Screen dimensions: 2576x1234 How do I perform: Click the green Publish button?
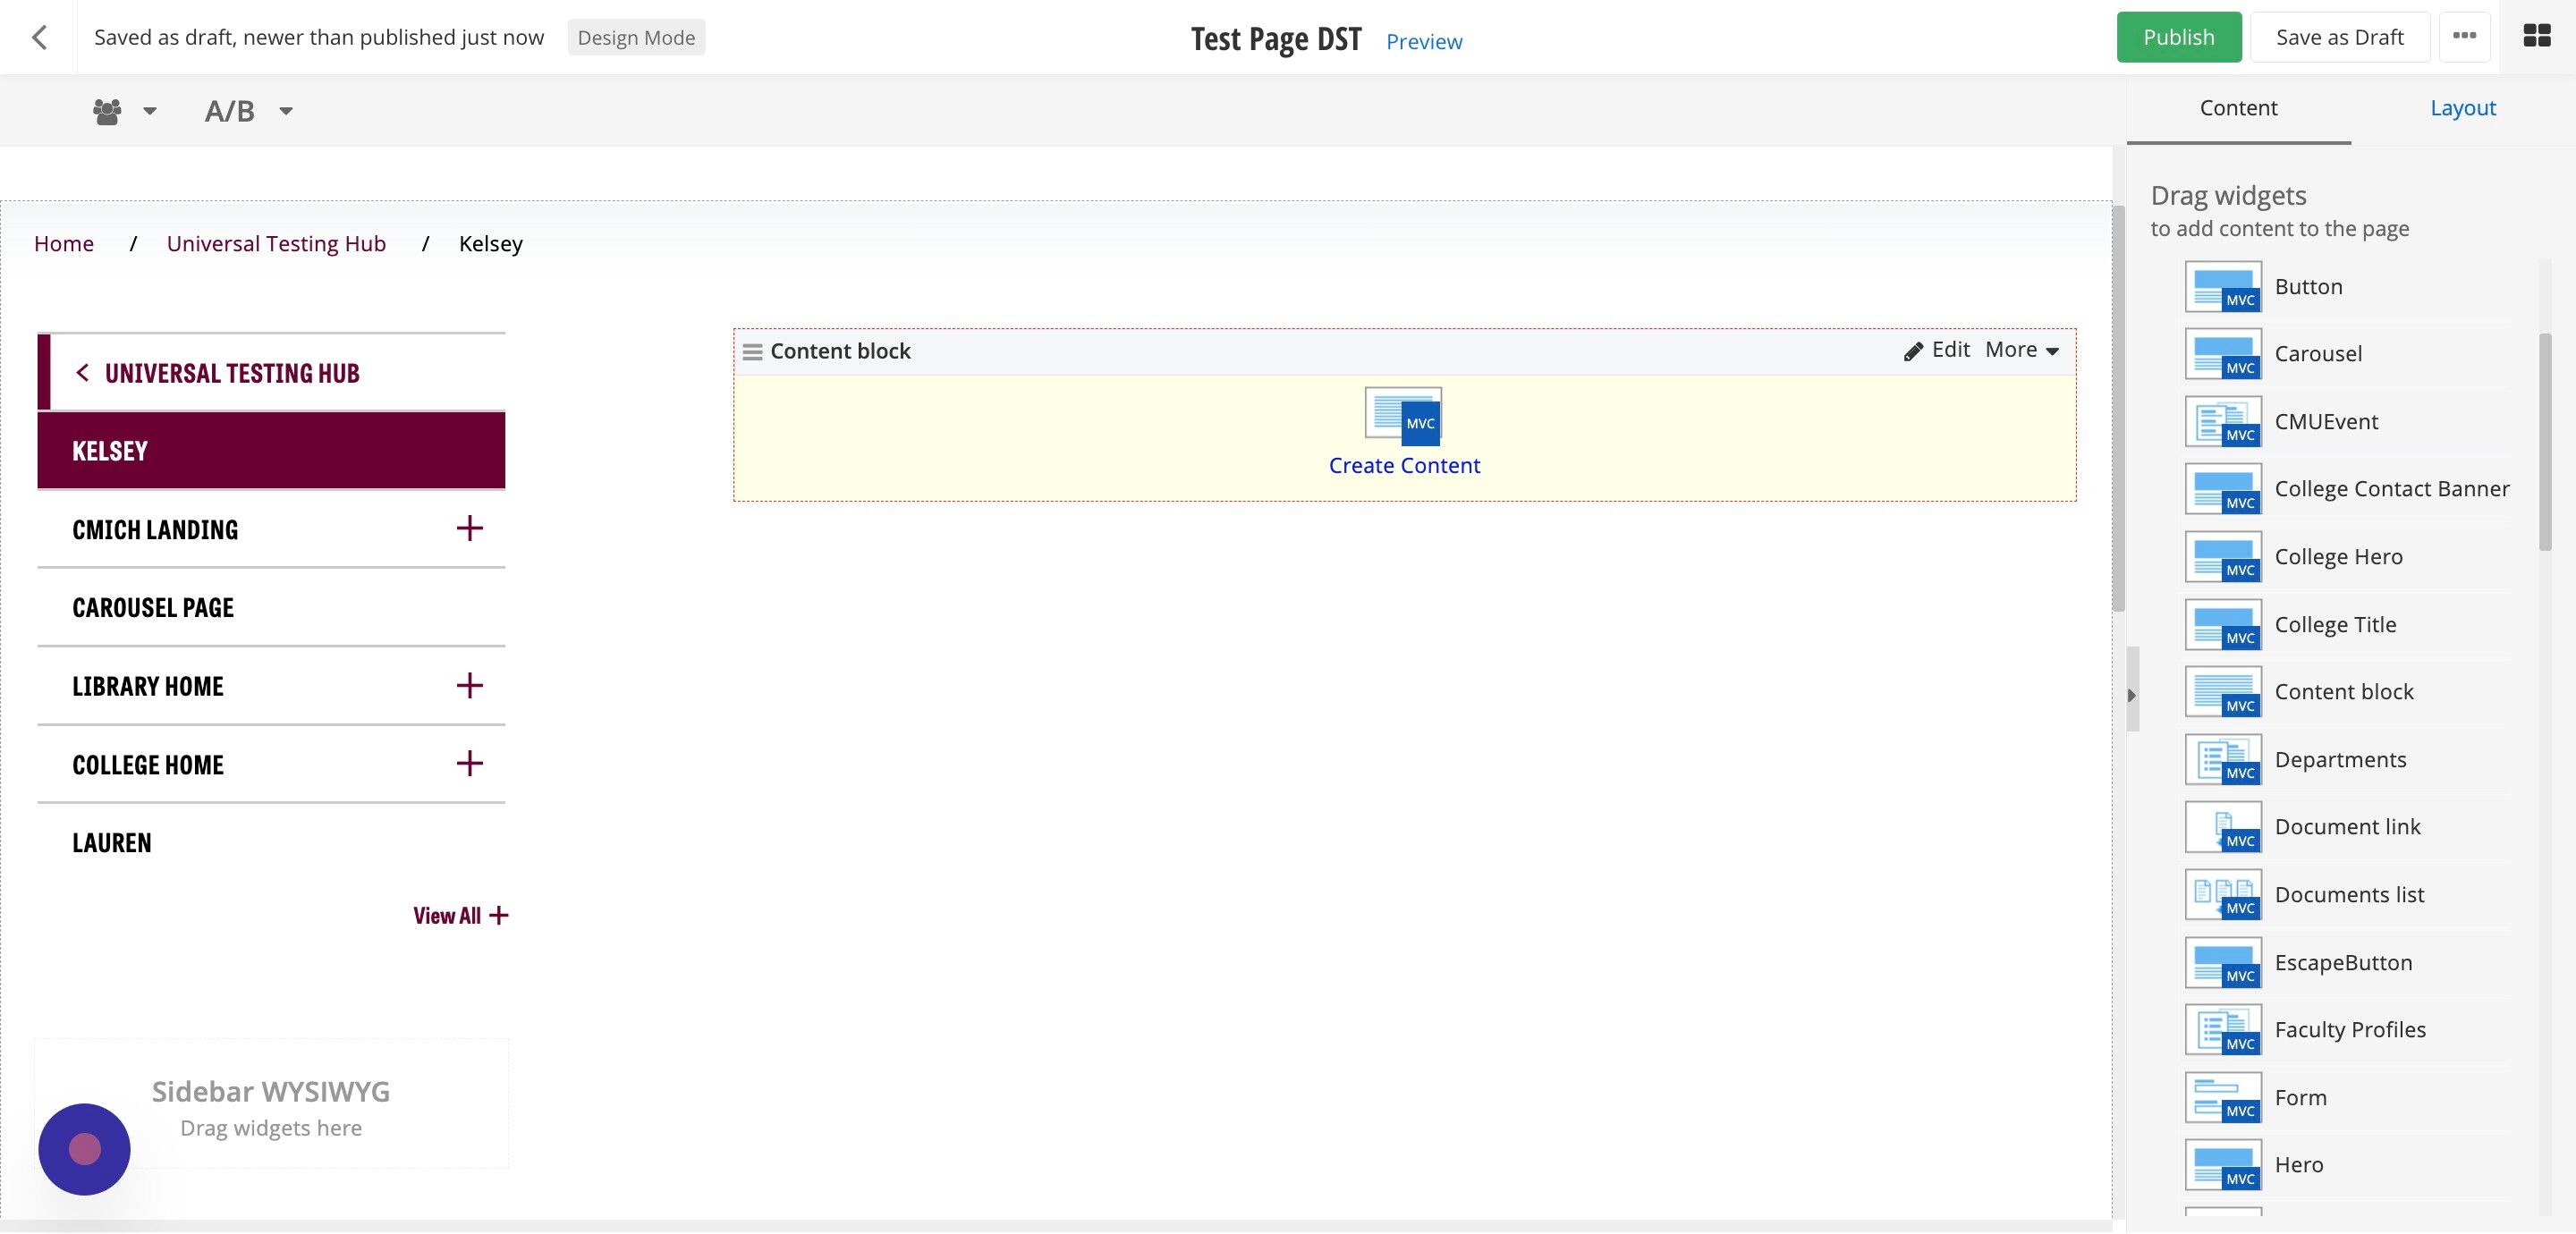[x=2179, y=36]
